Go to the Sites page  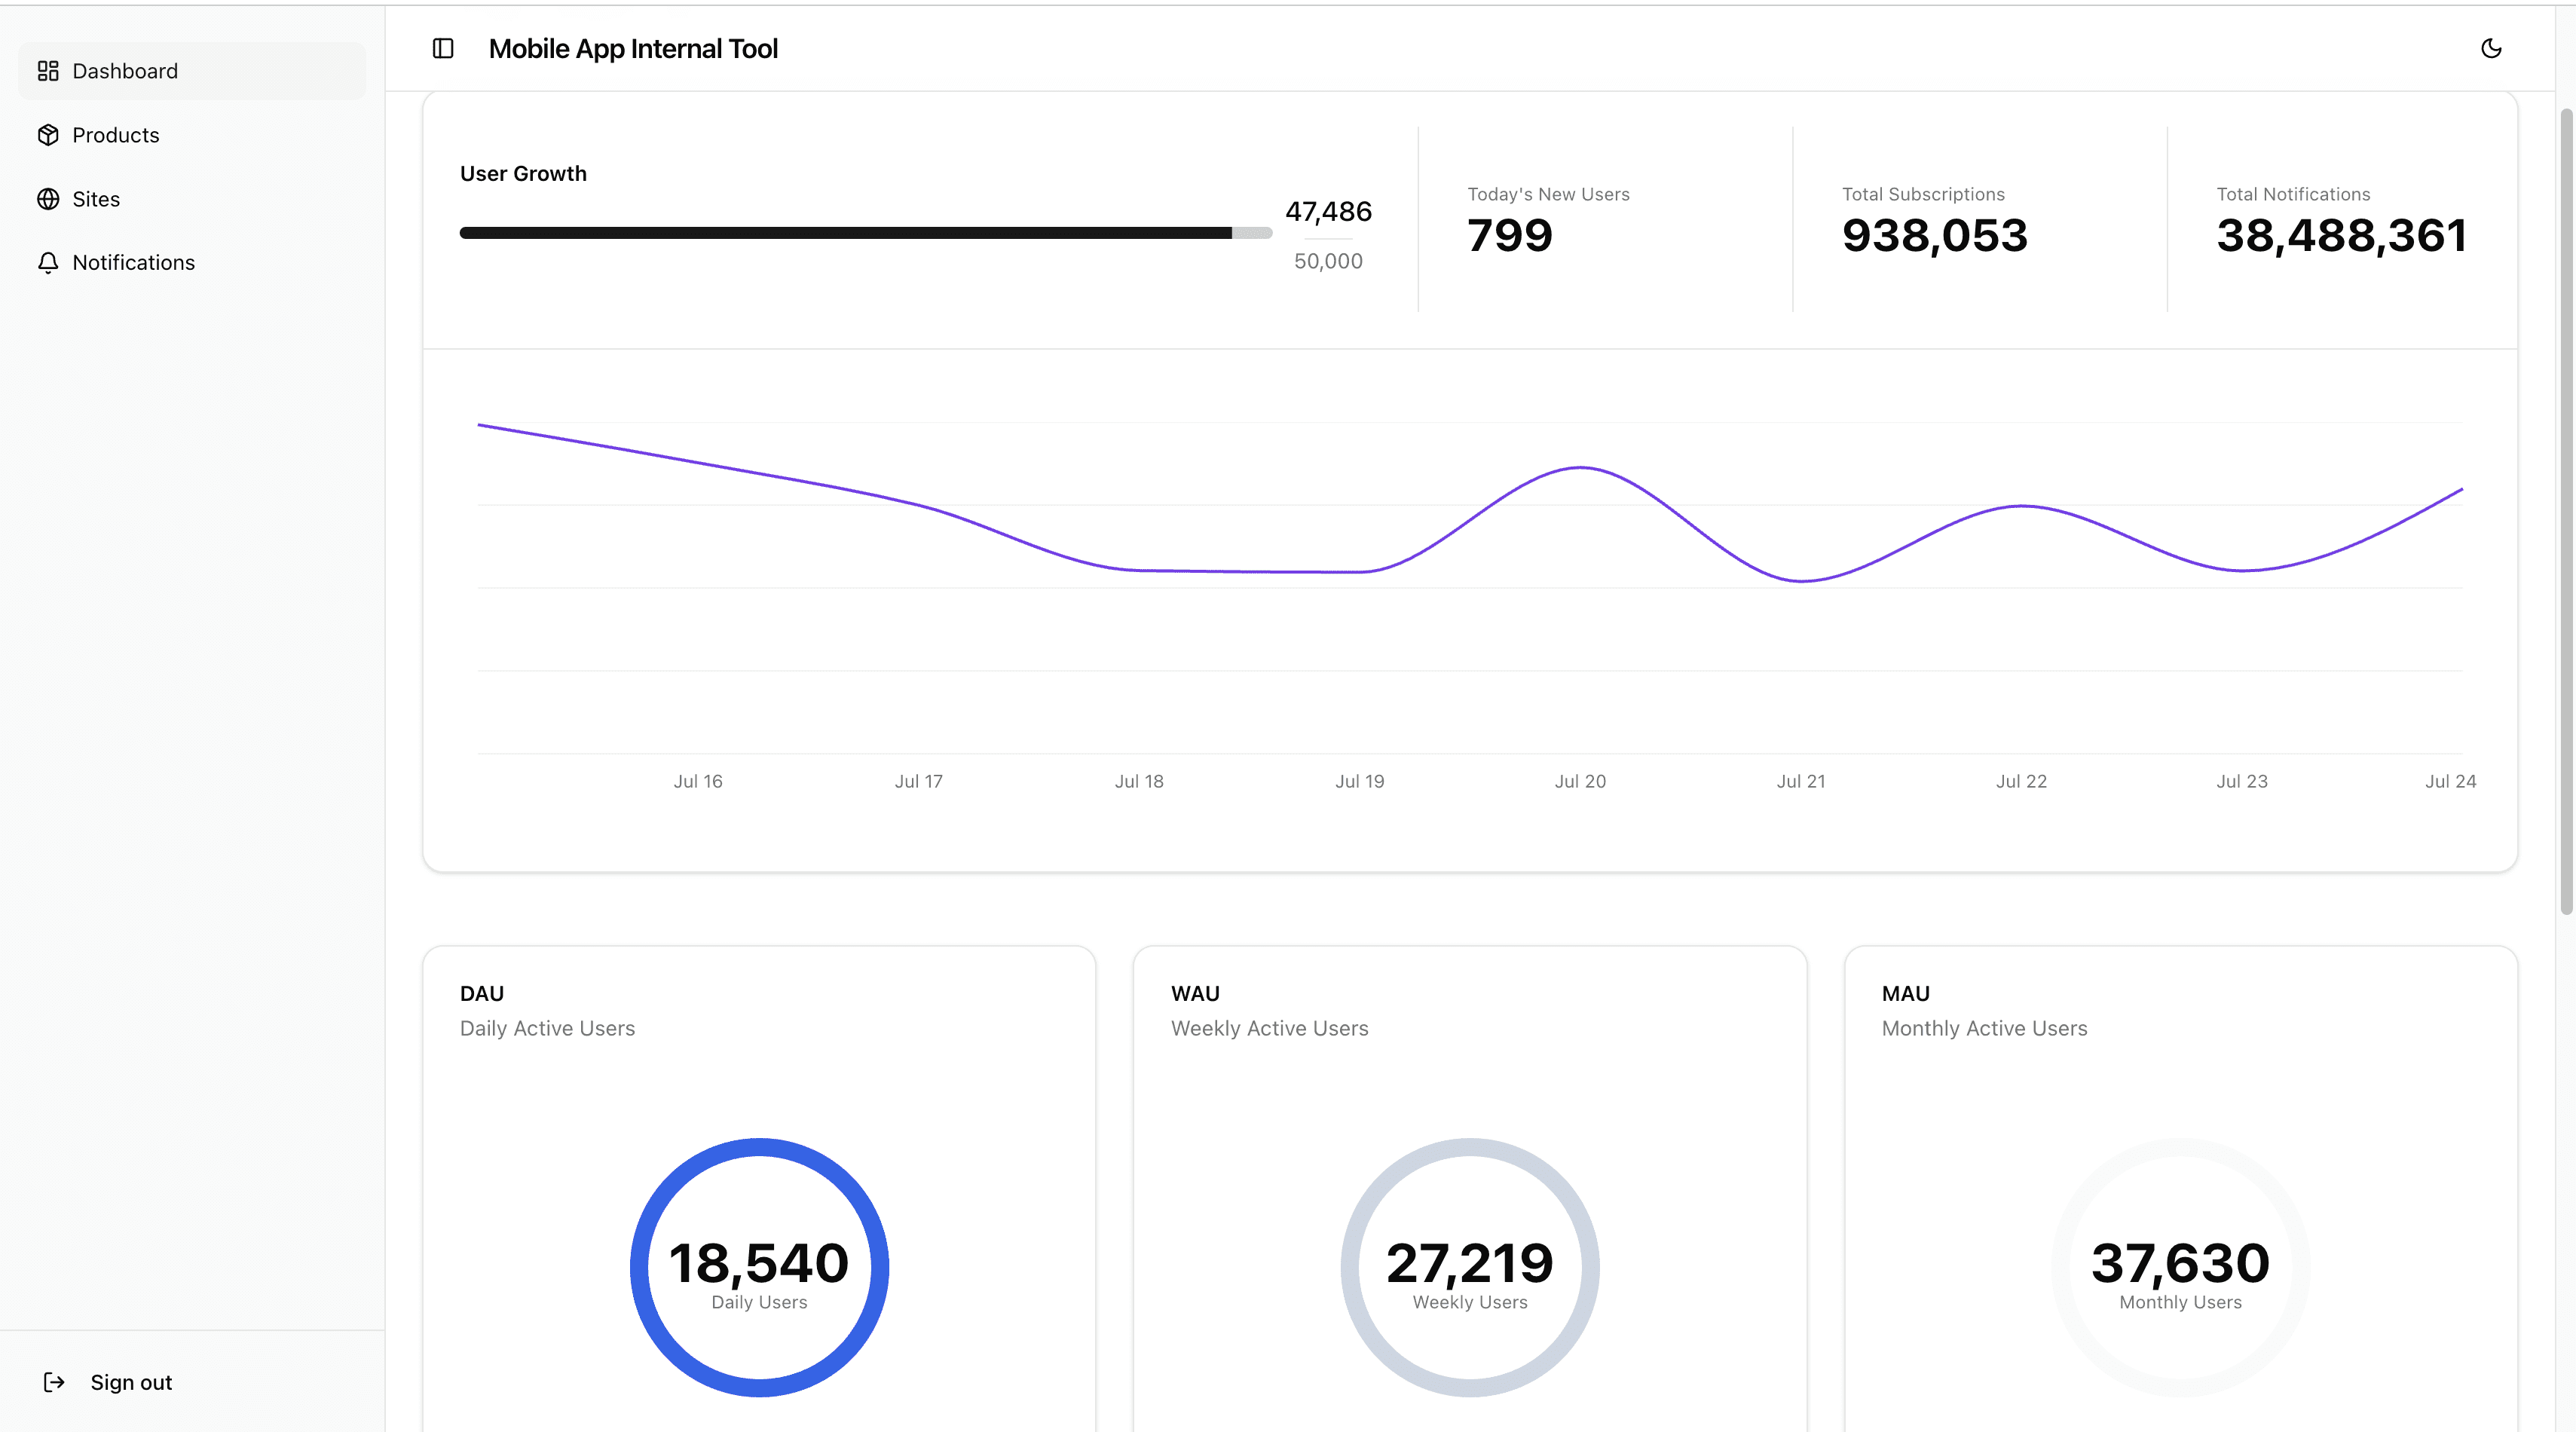pos(96,199)
